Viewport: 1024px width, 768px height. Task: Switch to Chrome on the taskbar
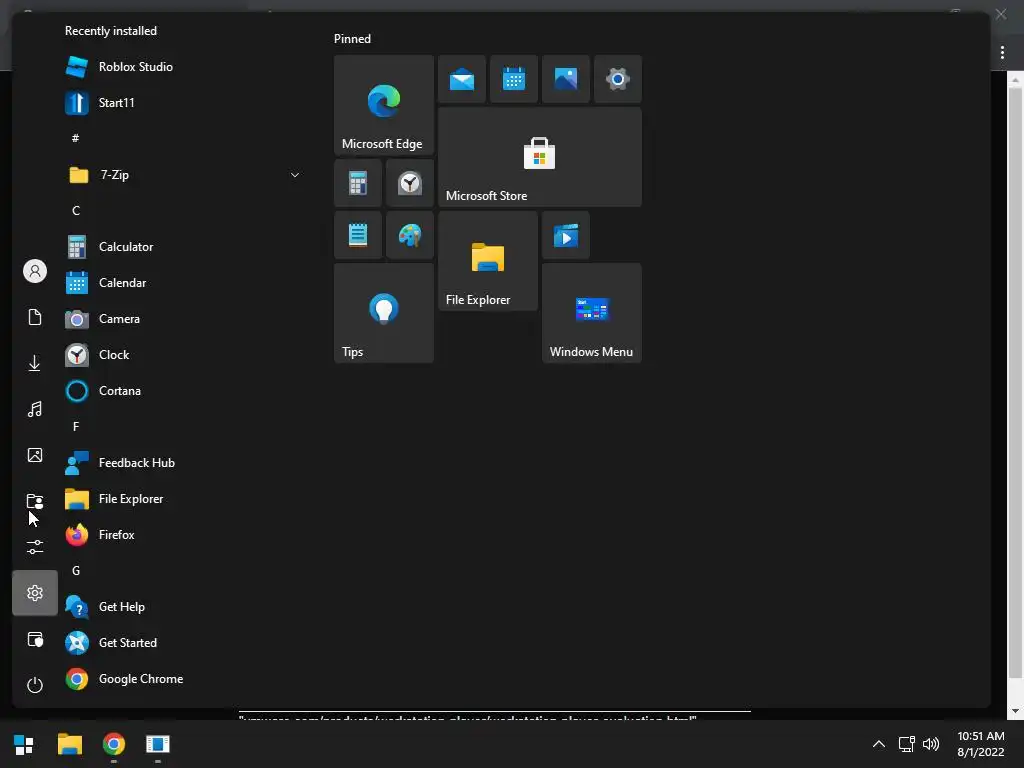point(114,744)
